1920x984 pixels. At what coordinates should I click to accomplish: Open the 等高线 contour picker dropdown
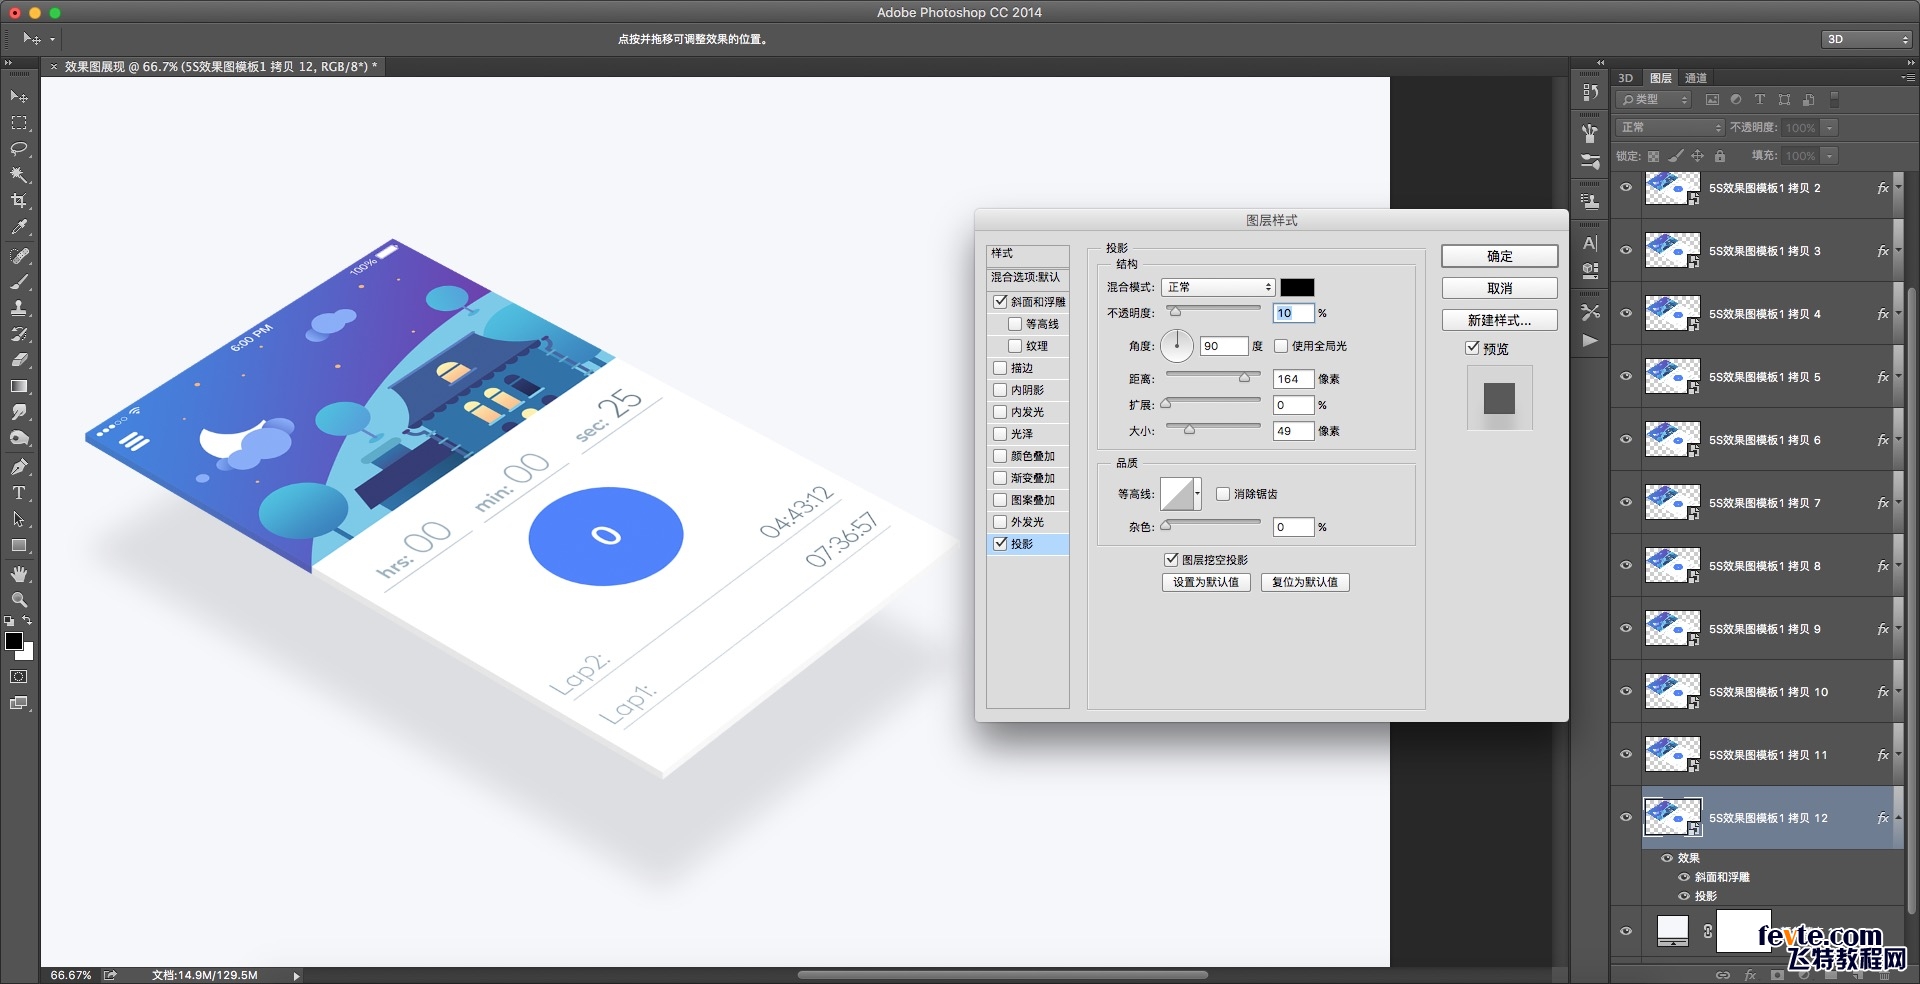pyautogui.click(x=1197, y=494)
